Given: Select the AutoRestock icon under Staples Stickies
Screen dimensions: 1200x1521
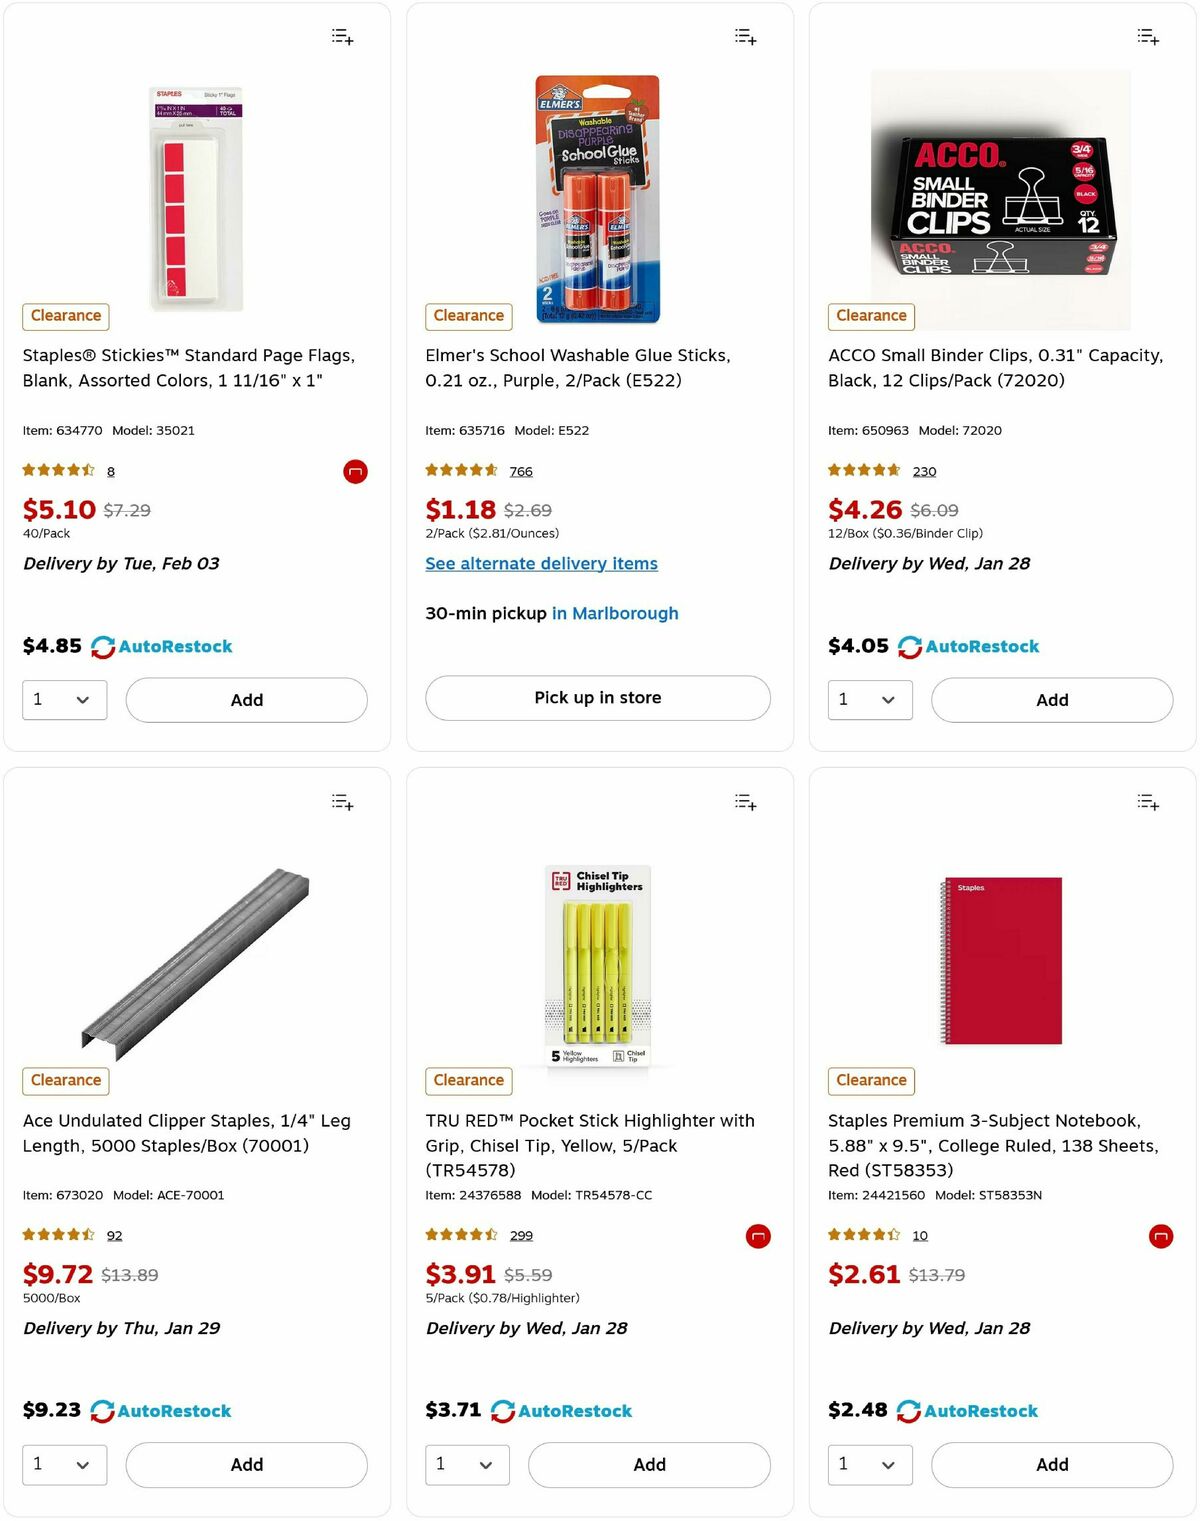Looking at the screenshot, I should 103,646.
